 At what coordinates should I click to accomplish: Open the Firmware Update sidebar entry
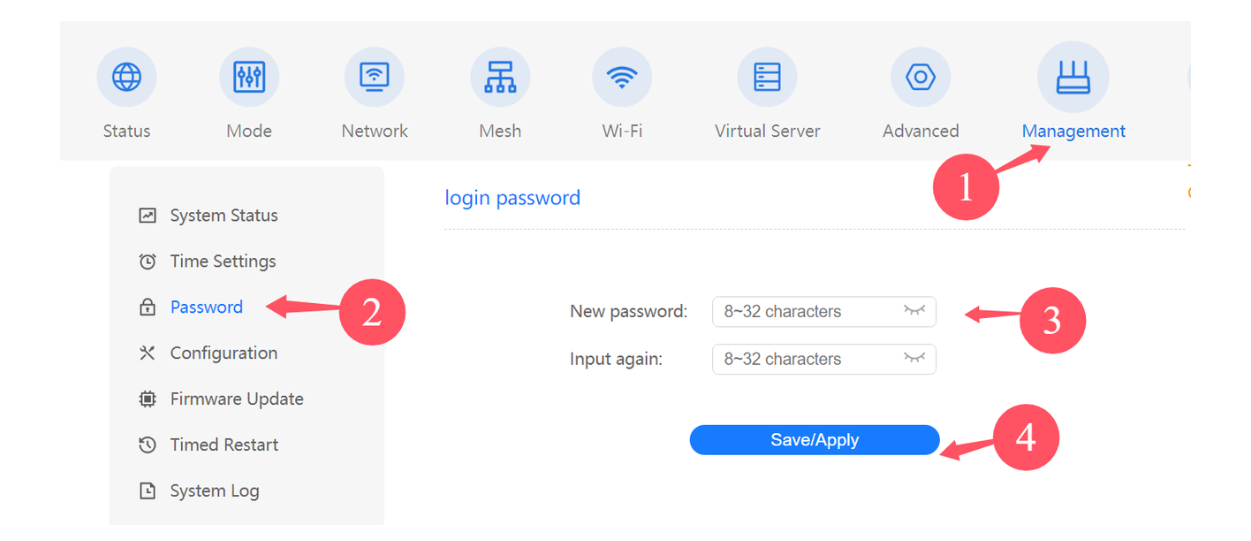pos(221,399)
